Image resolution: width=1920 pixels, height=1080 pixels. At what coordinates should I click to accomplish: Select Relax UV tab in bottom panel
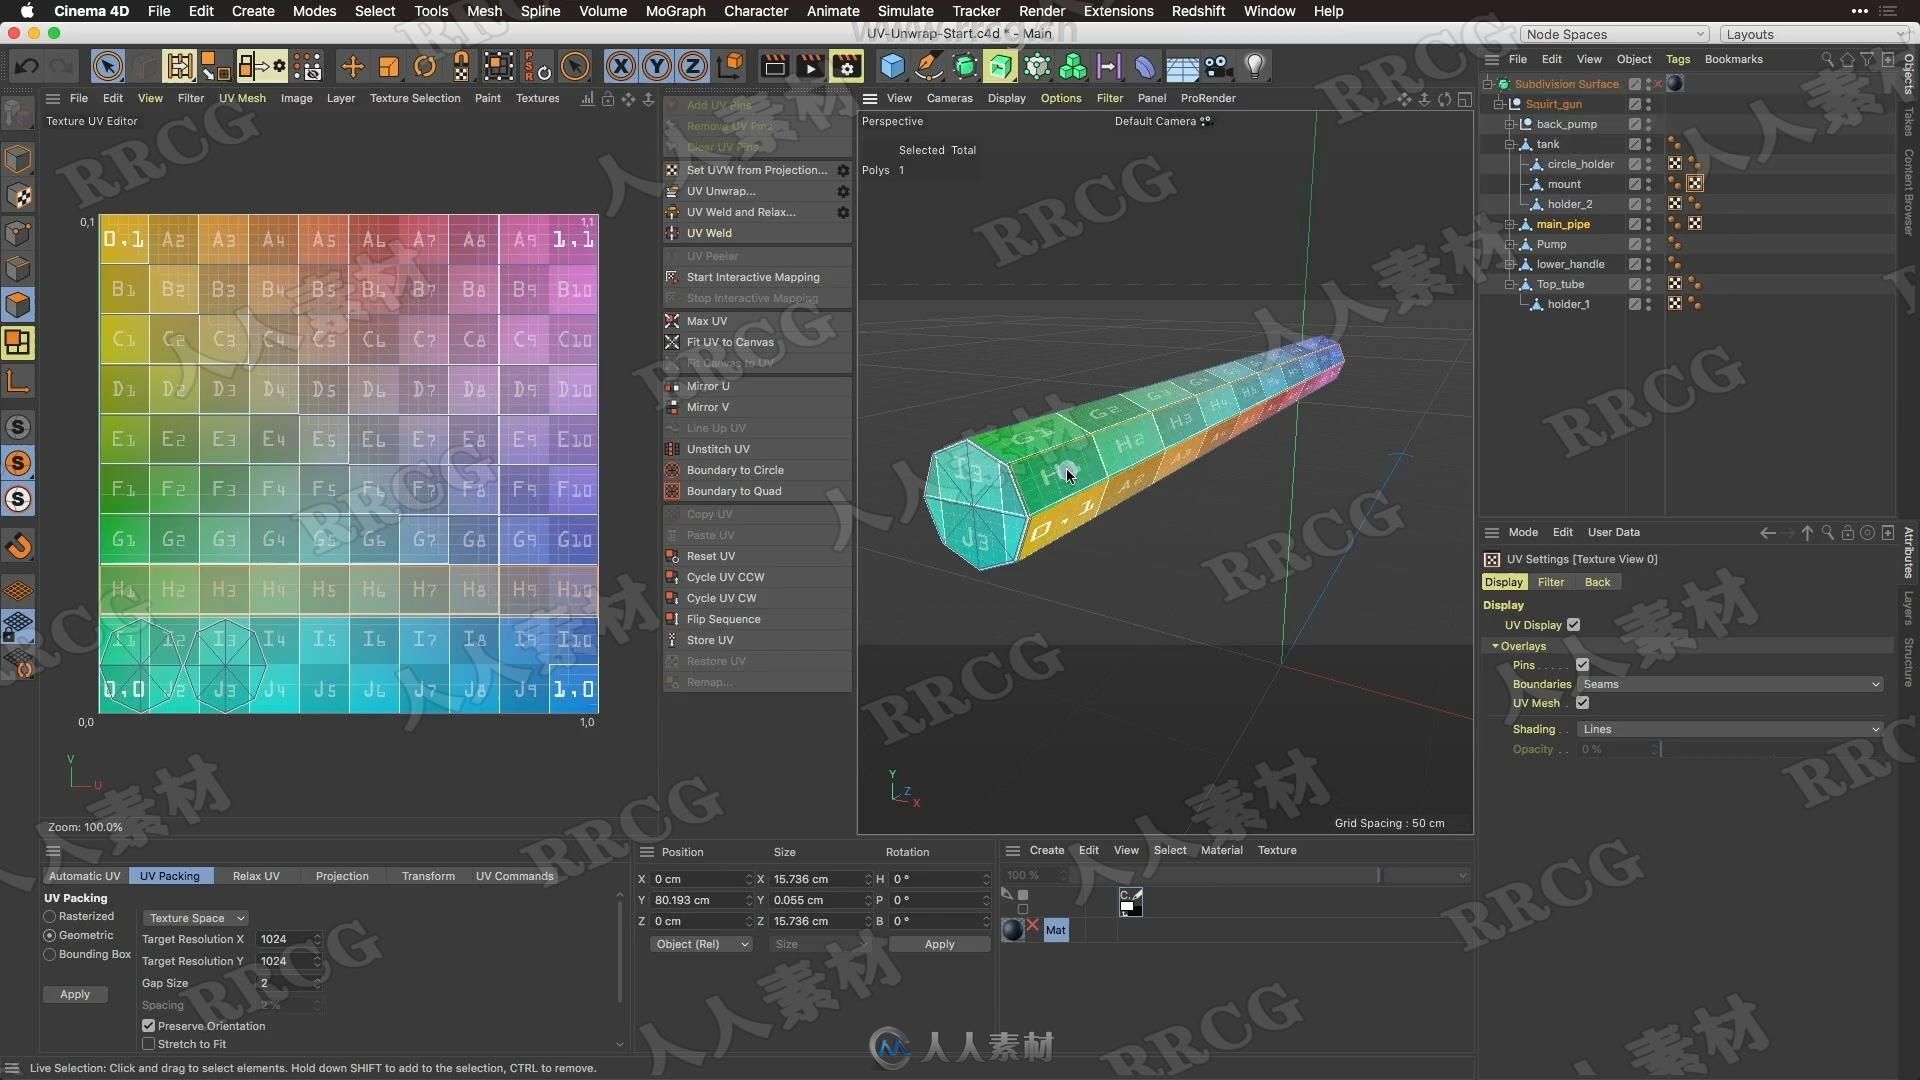pos(257,876)
